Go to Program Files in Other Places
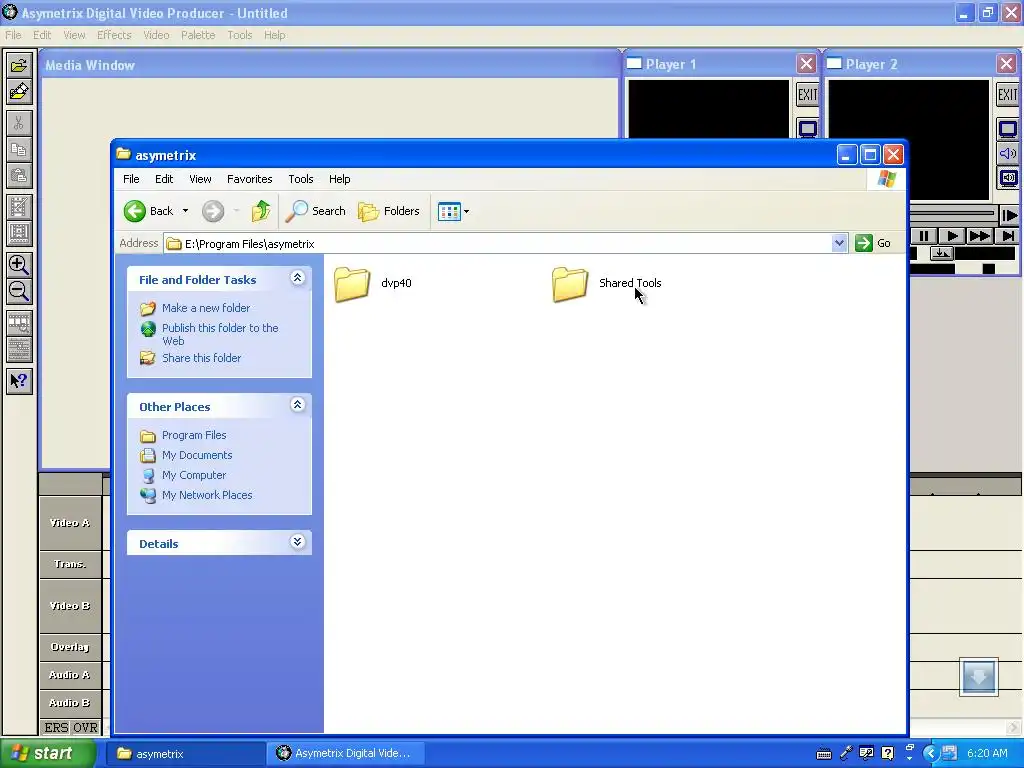Viewport: 1024px width, 768px height. tap(194, 435)
